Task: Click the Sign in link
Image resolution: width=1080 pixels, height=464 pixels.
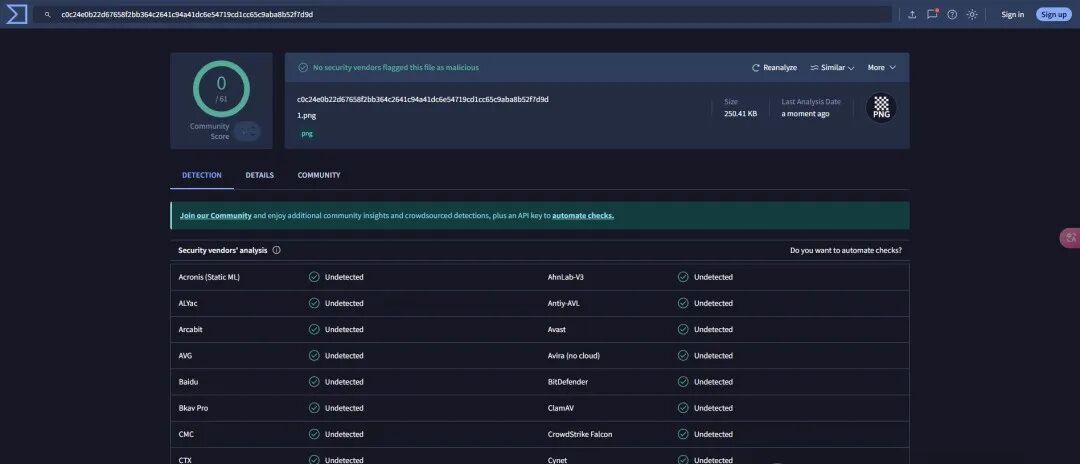Action: 1012,14
